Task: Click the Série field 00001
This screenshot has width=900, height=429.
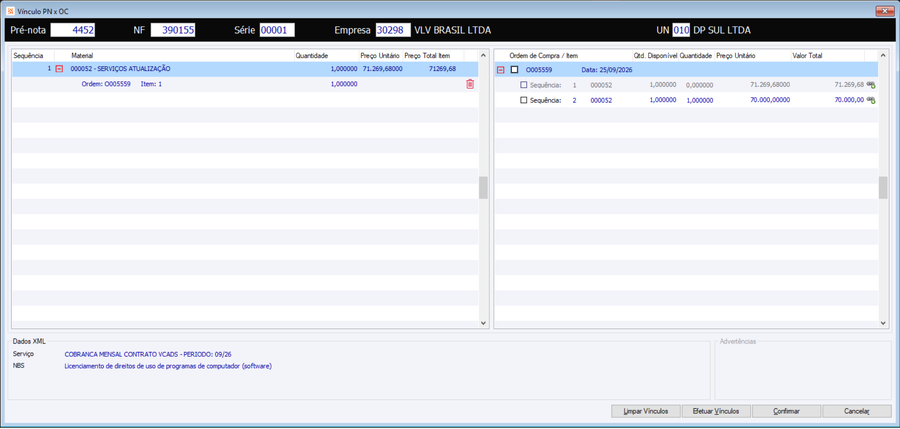Action: pos(277,30)
